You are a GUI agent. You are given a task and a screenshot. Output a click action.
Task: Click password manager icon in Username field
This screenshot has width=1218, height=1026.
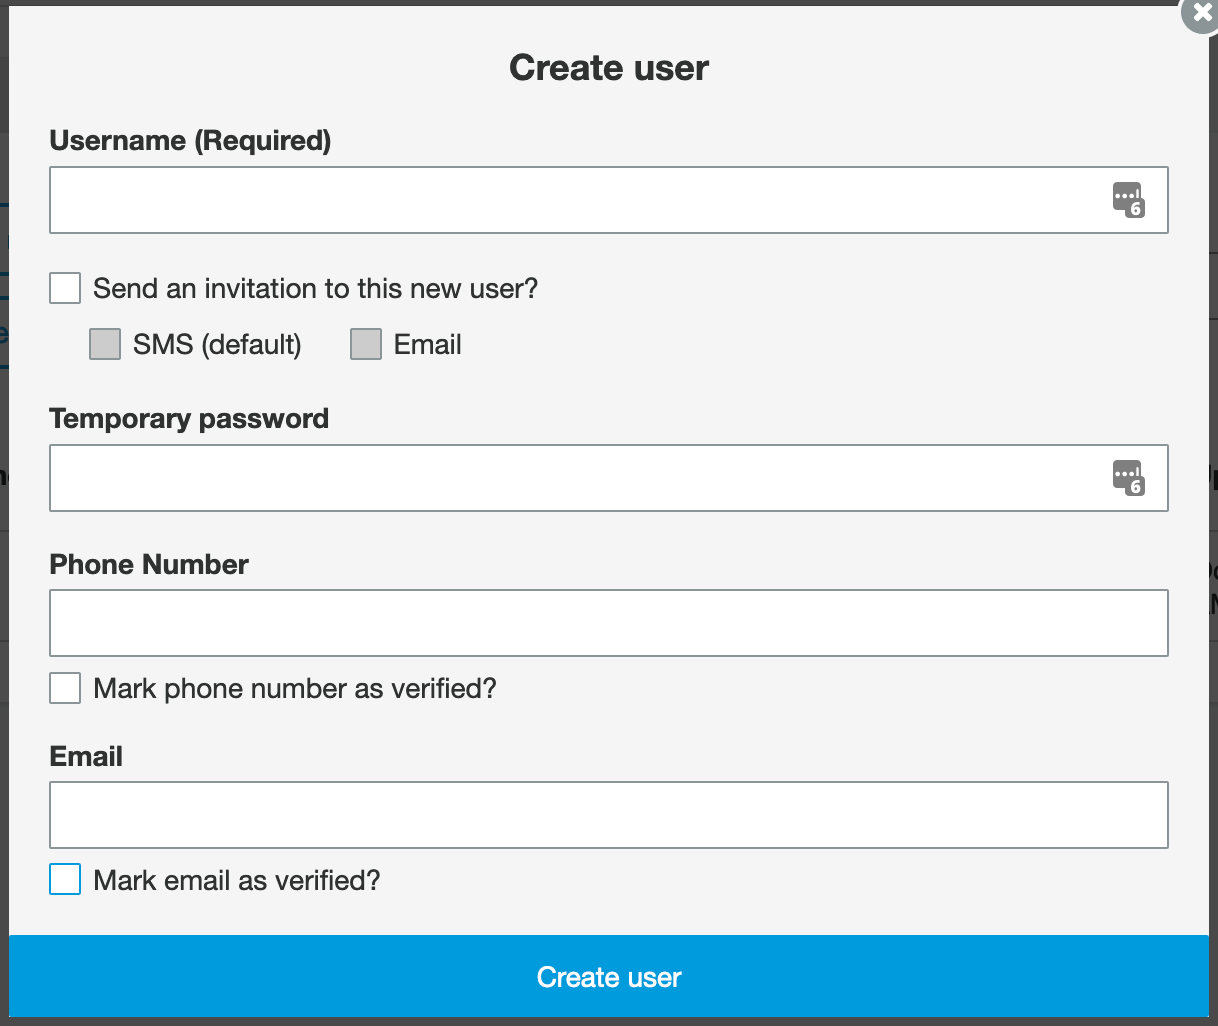coord(1128,200)
